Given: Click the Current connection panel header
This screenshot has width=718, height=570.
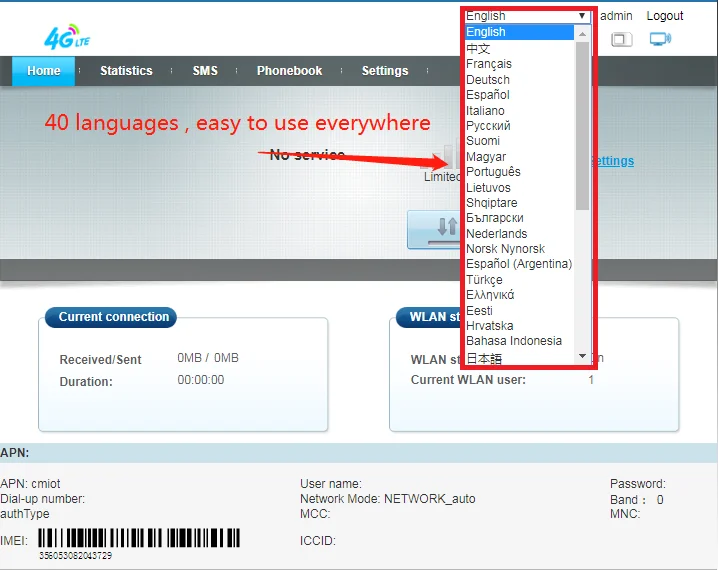Looking at the screenshot, I should (x=111, y=317).
